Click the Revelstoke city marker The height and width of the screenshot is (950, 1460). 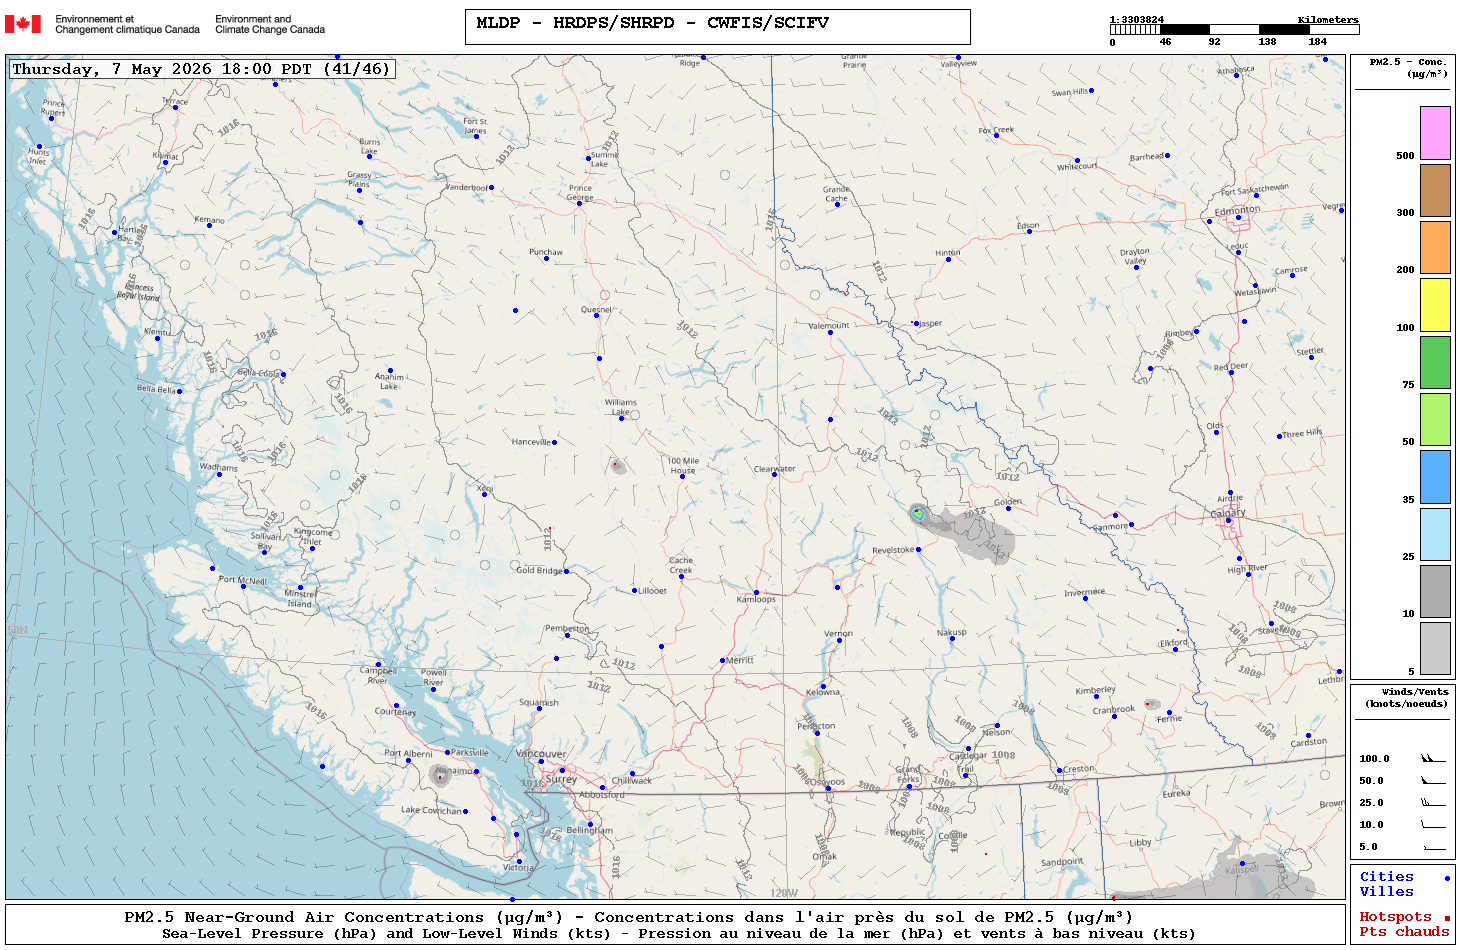pos(919,549)
